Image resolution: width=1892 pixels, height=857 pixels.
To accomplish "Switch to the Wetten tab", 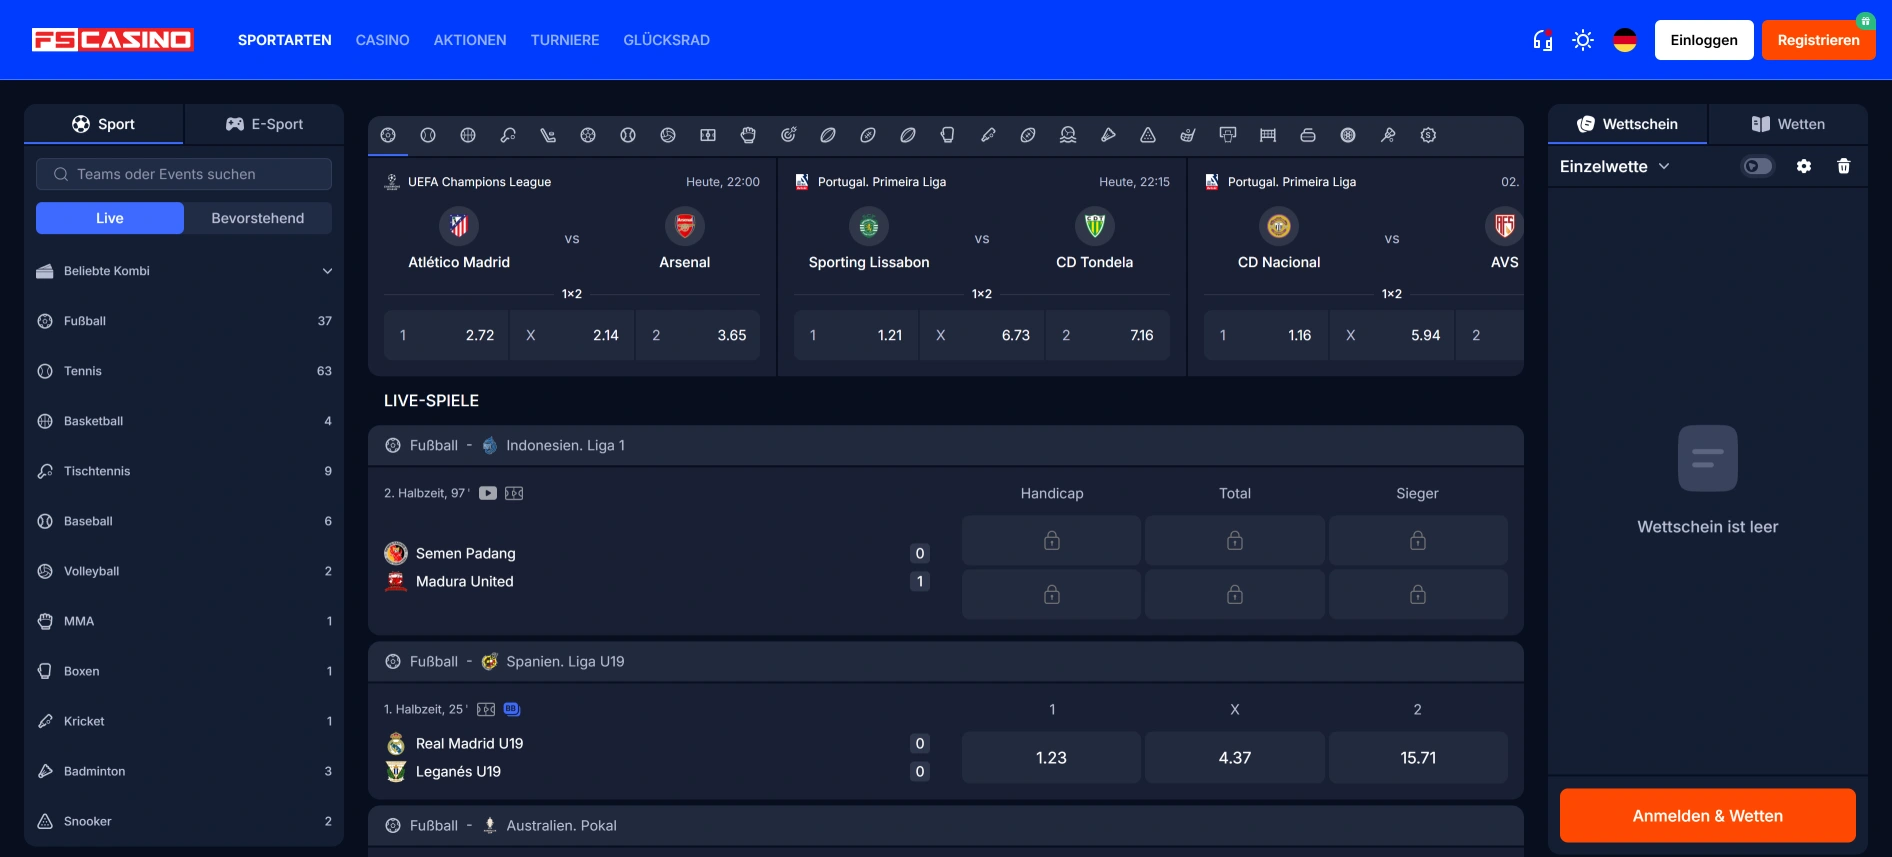I will click(1788, 124).
